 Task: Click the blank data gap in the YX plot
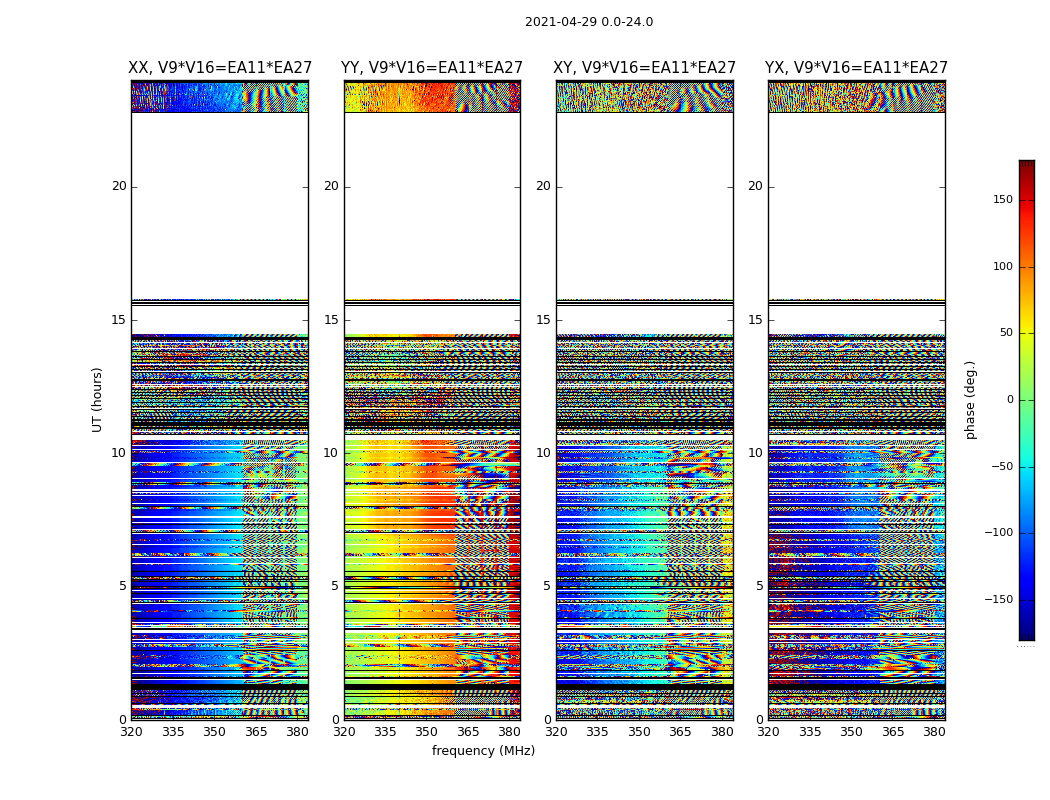856,205
